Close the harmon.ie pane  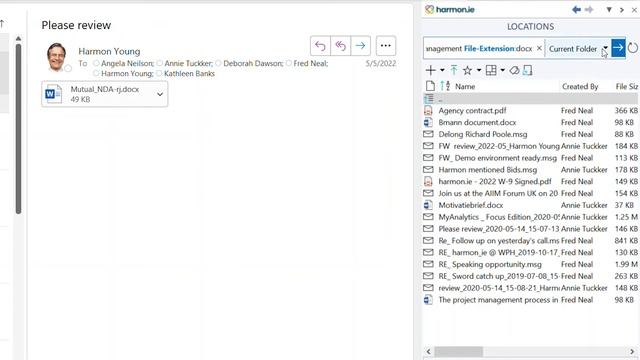click(634, 10)
